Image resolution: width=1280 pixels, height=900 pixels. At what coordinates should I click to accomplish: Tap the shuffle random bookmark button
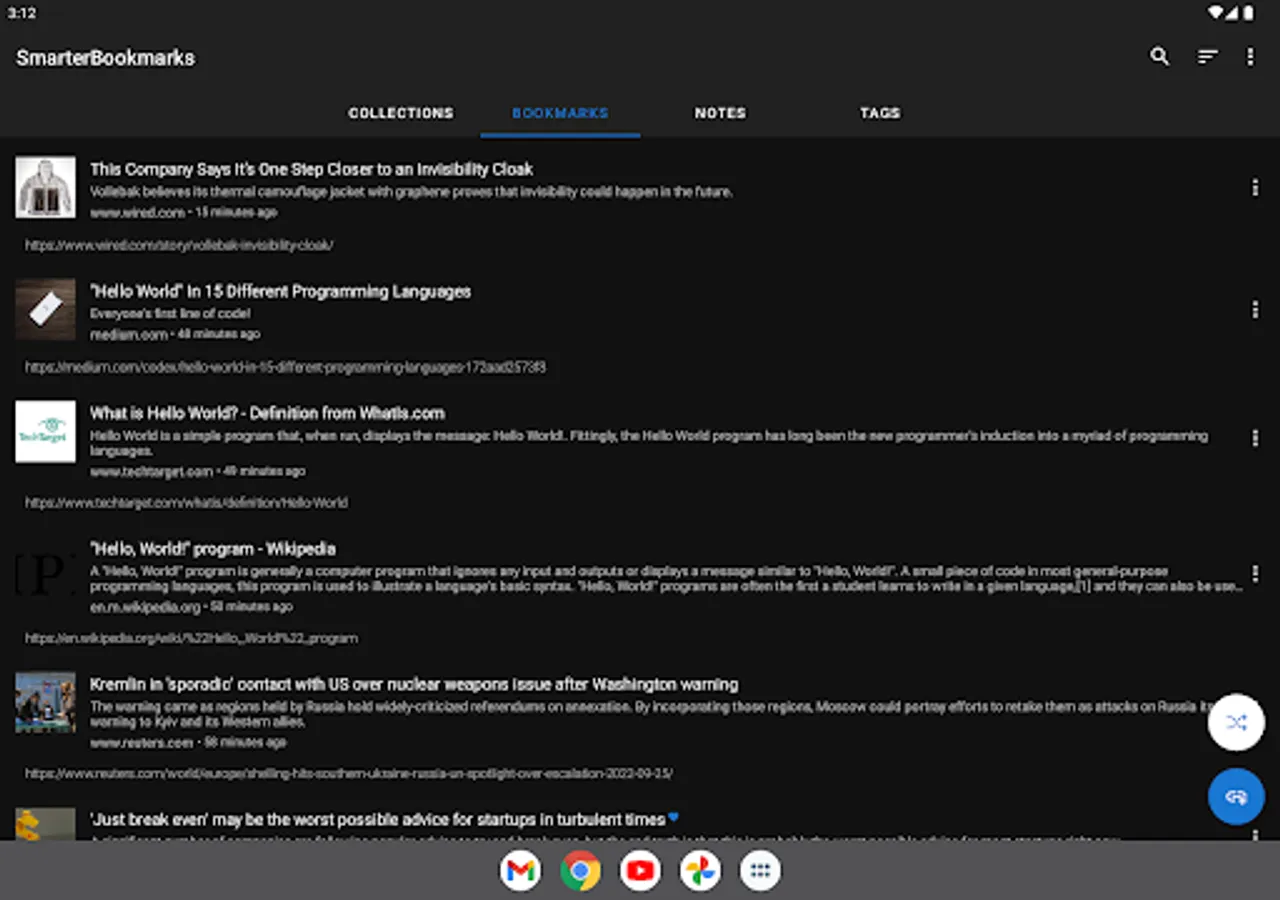pyautogui.click(x=1236, y=722)
